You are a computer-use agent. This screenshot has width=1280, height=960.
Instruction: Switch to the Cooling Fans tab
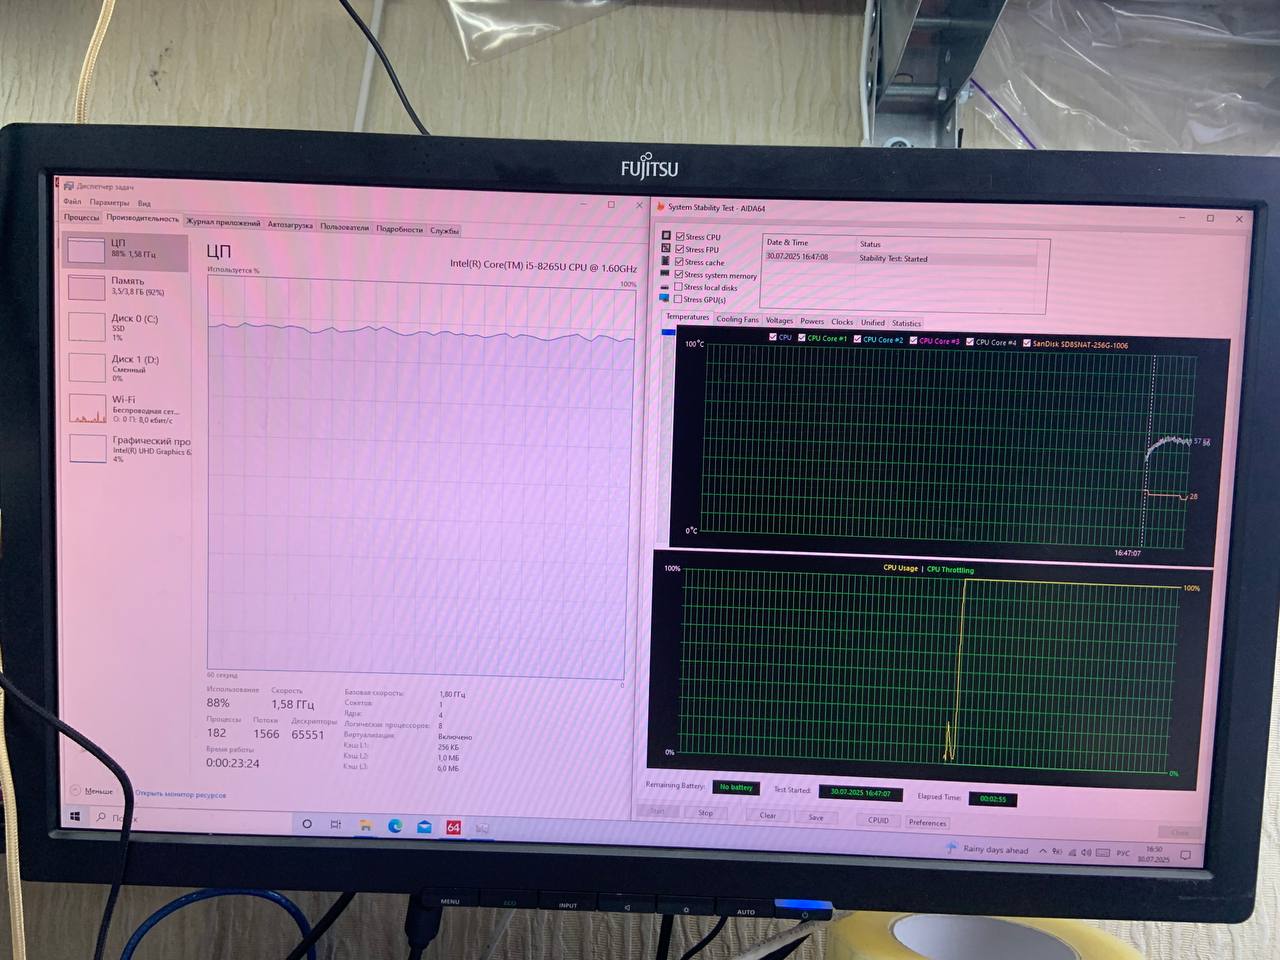pos(737,320)
